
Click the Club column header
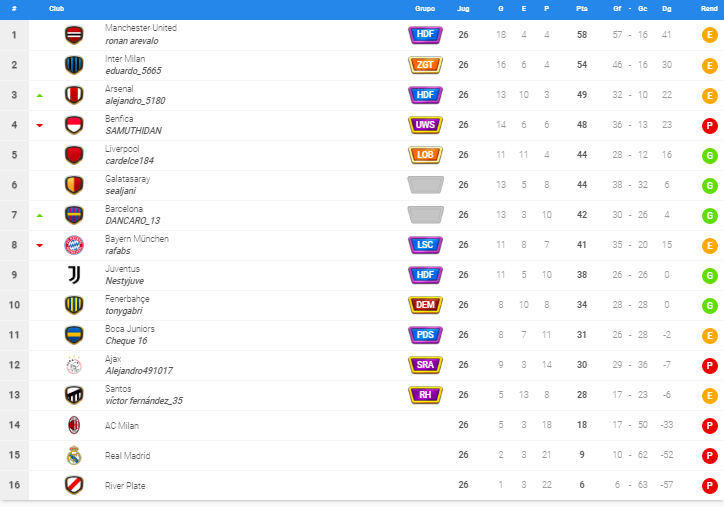click(56, 9)
